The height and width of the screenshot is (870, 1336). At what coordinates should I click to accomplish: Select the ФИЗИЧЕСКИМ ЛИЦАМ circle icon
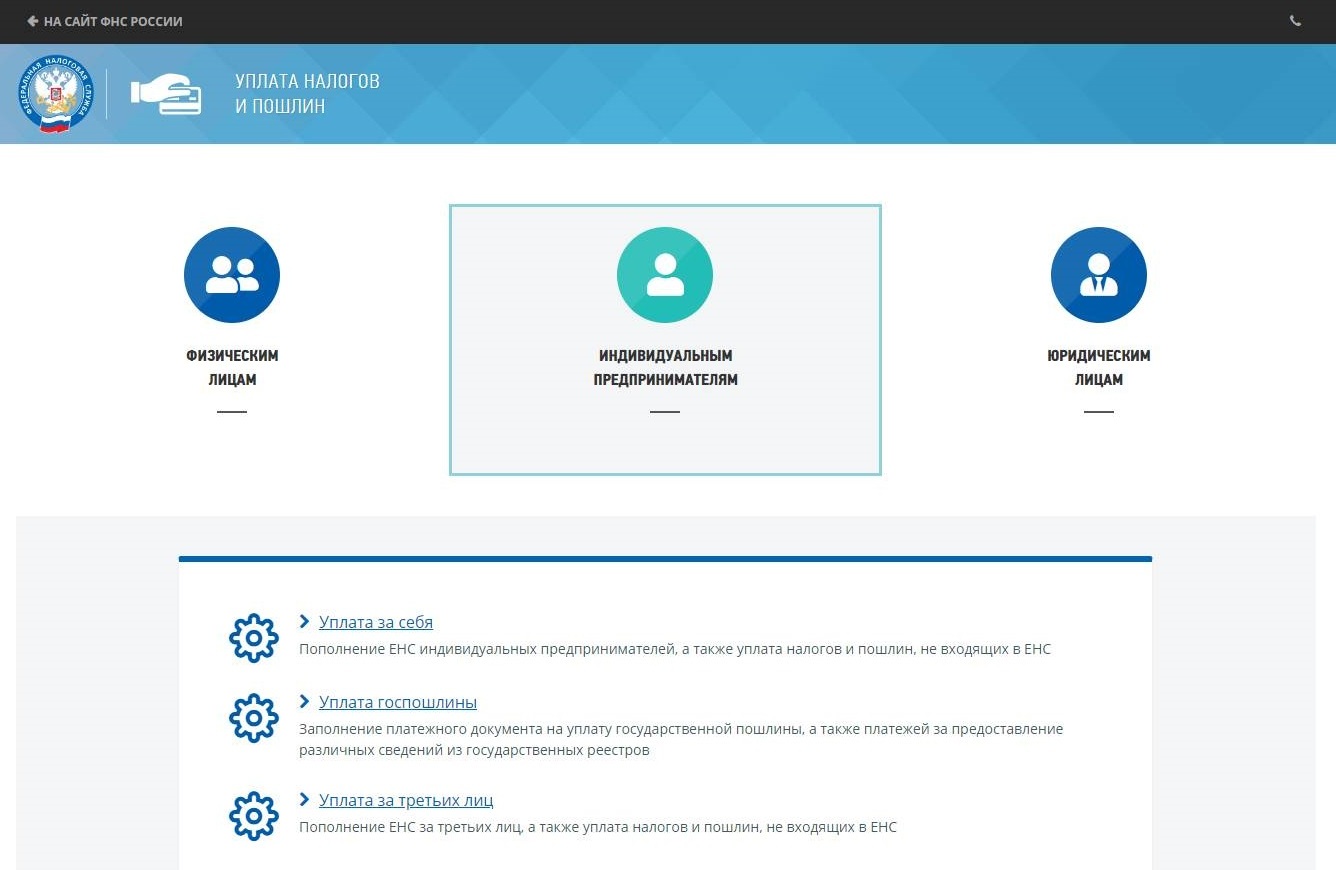coord(232,275)
